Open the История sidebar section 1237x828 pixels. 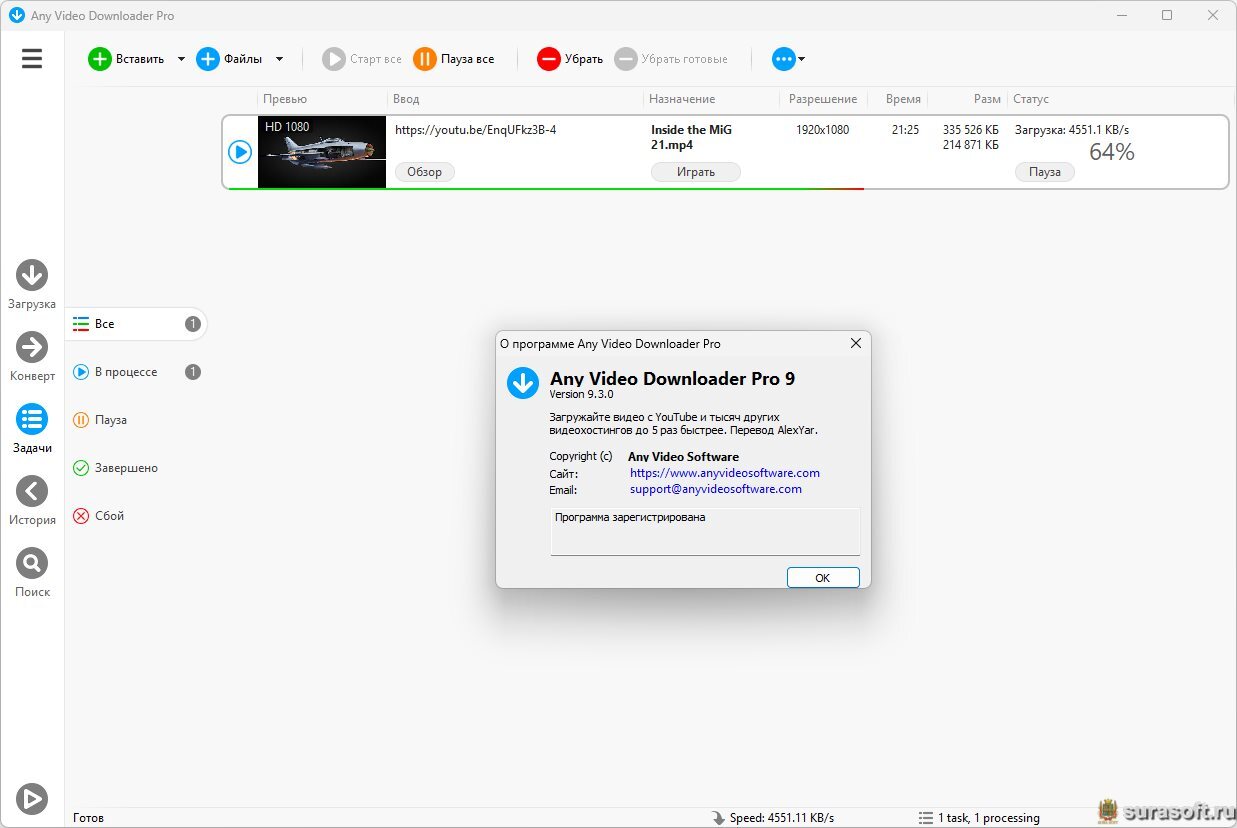32,501
